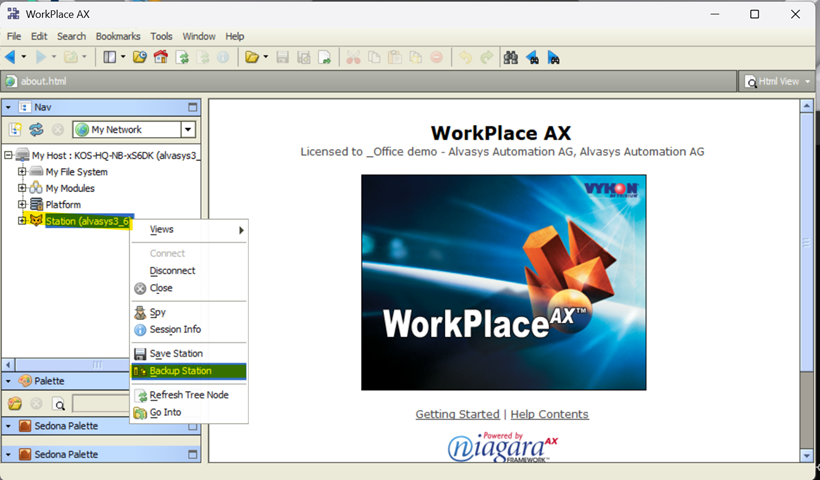The image size is (820, 480).
Task: Click the Sync tree arrows icon in Nav
Action: [36, 129]
